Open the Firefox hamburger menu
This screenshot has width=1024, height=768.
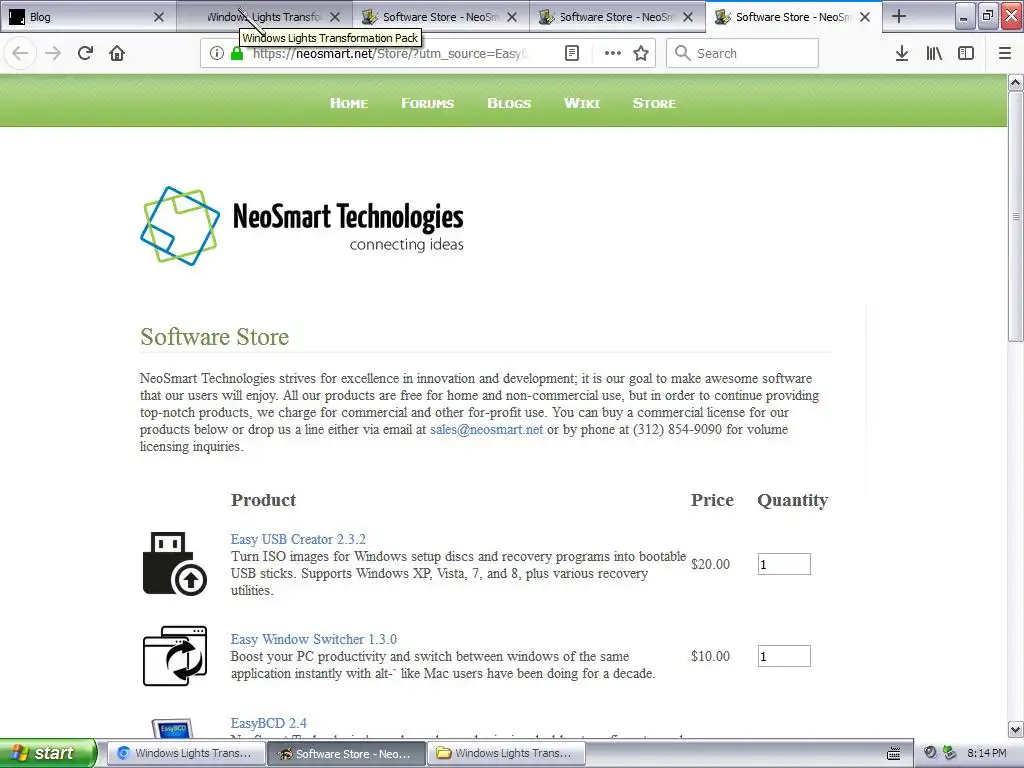point(1005,53)
